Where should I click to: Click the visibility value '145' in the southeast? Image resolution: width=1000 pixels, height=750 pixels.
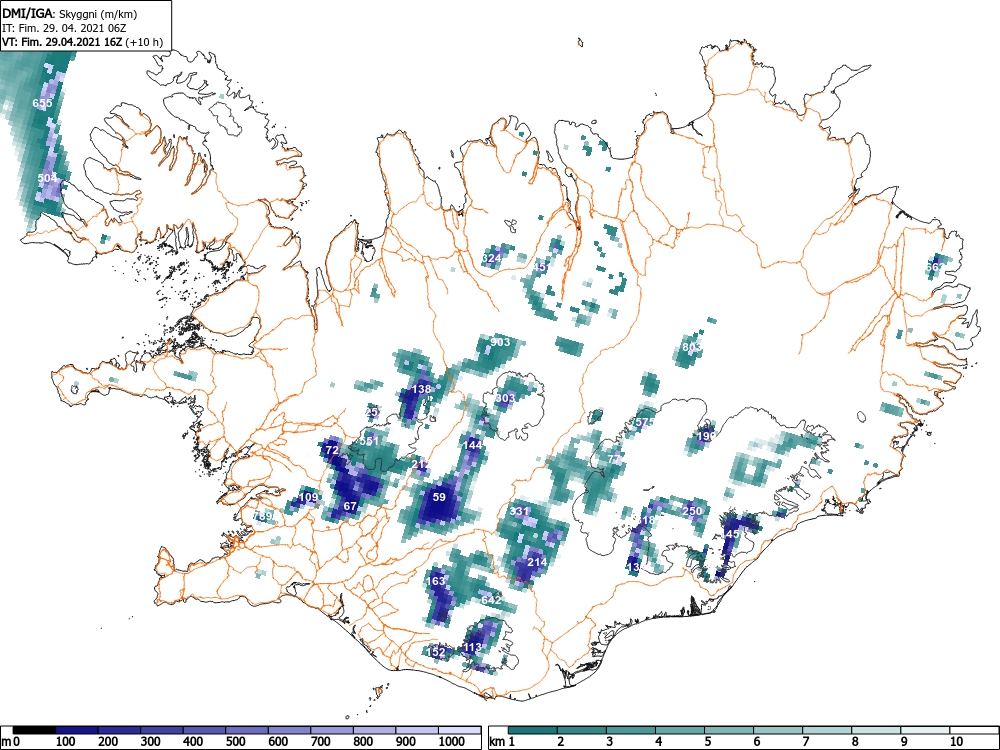click(730, 534)
